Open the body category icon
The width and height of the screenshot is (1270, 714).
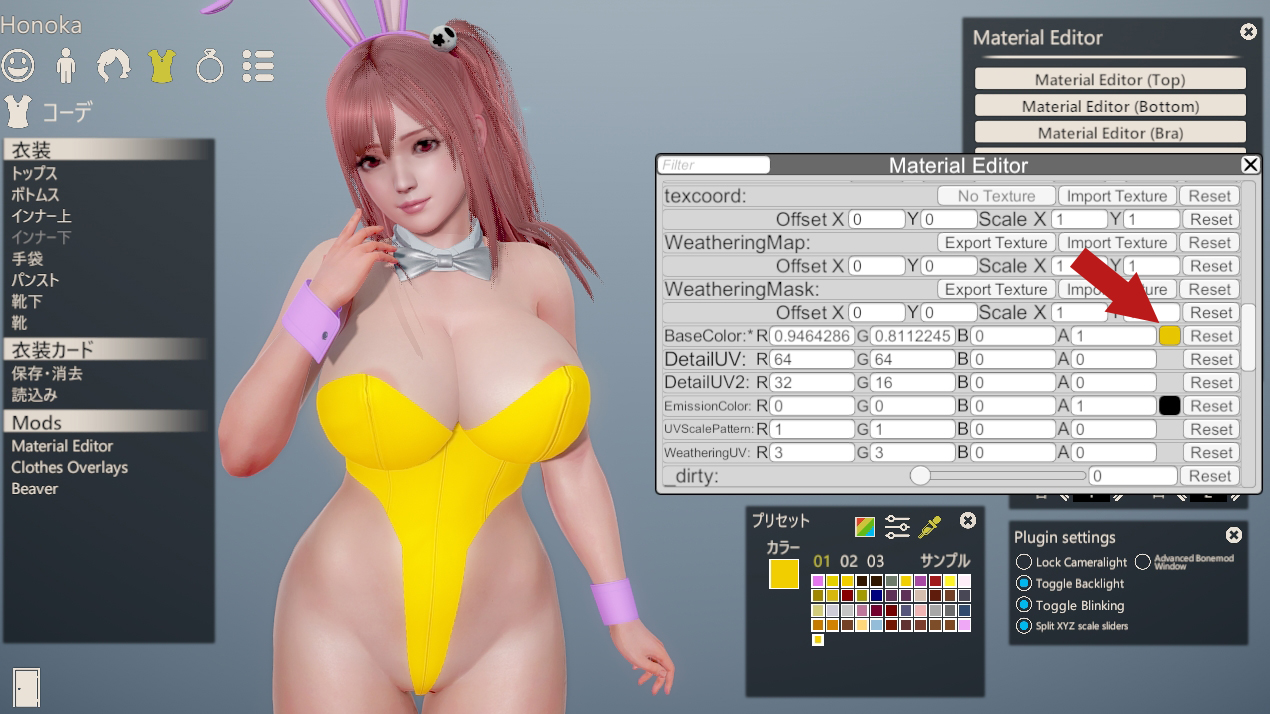pos(66,66)
